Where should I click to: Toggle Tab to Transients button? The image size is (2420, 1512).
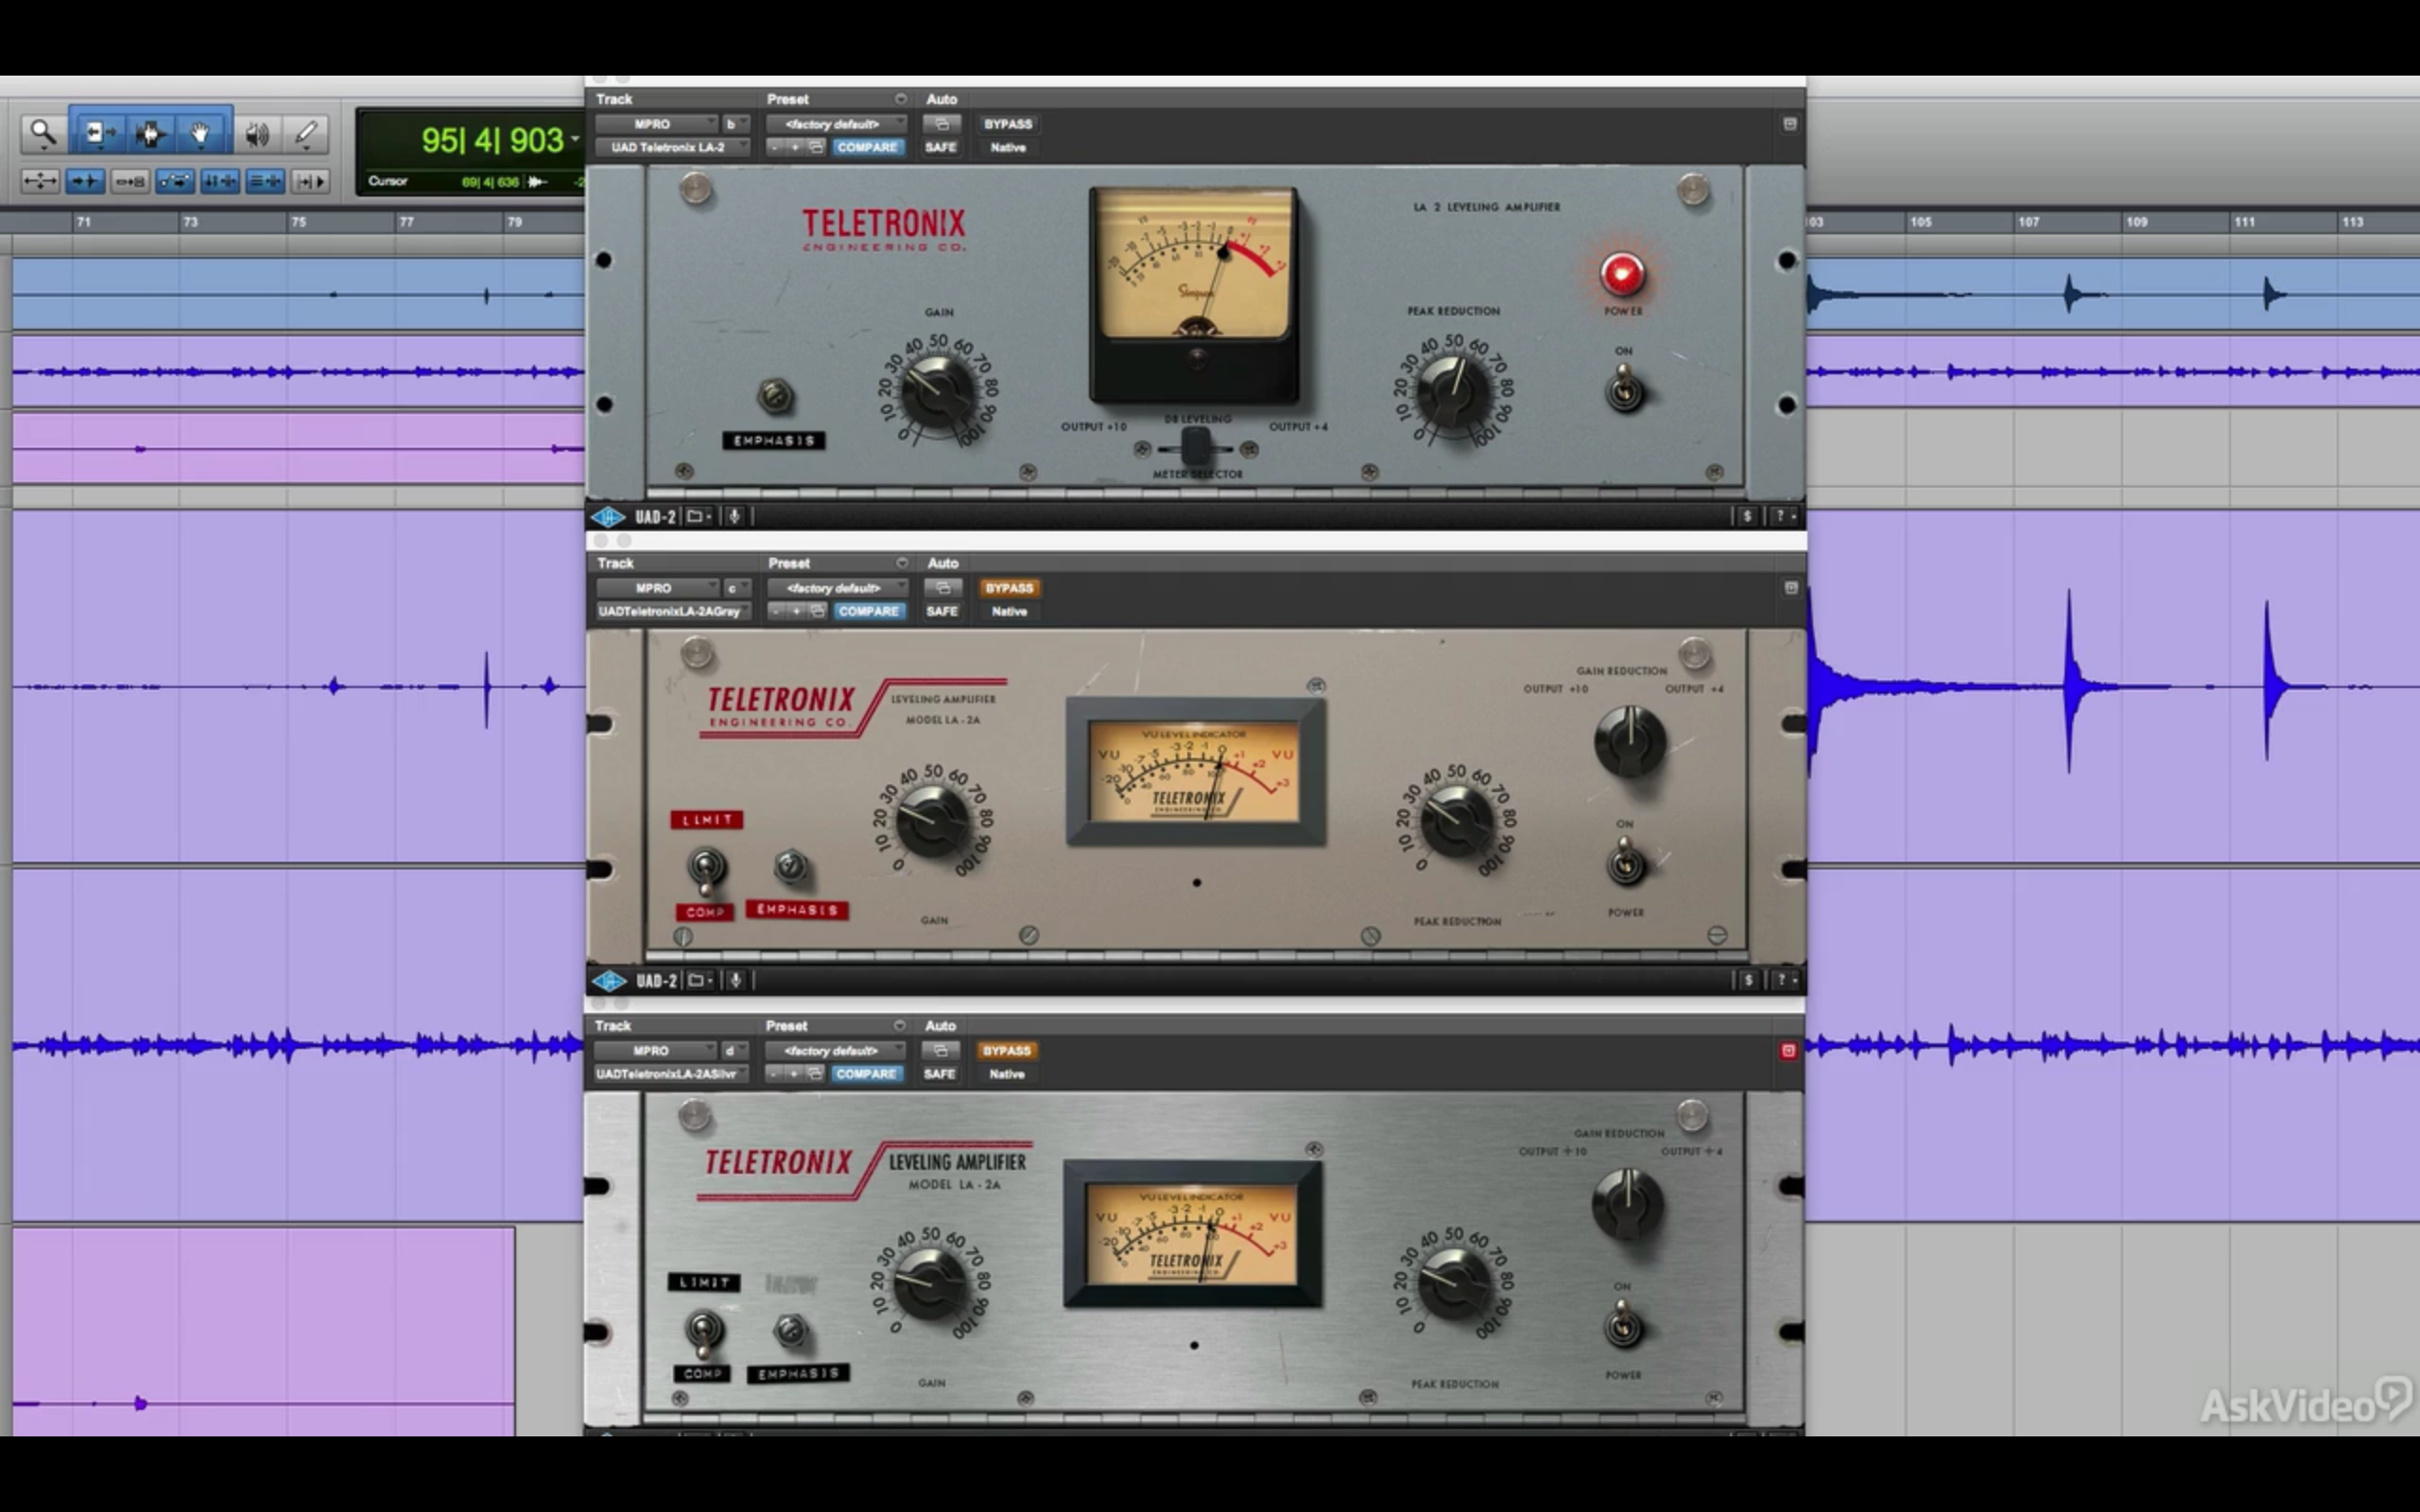[x=85, y=181]
